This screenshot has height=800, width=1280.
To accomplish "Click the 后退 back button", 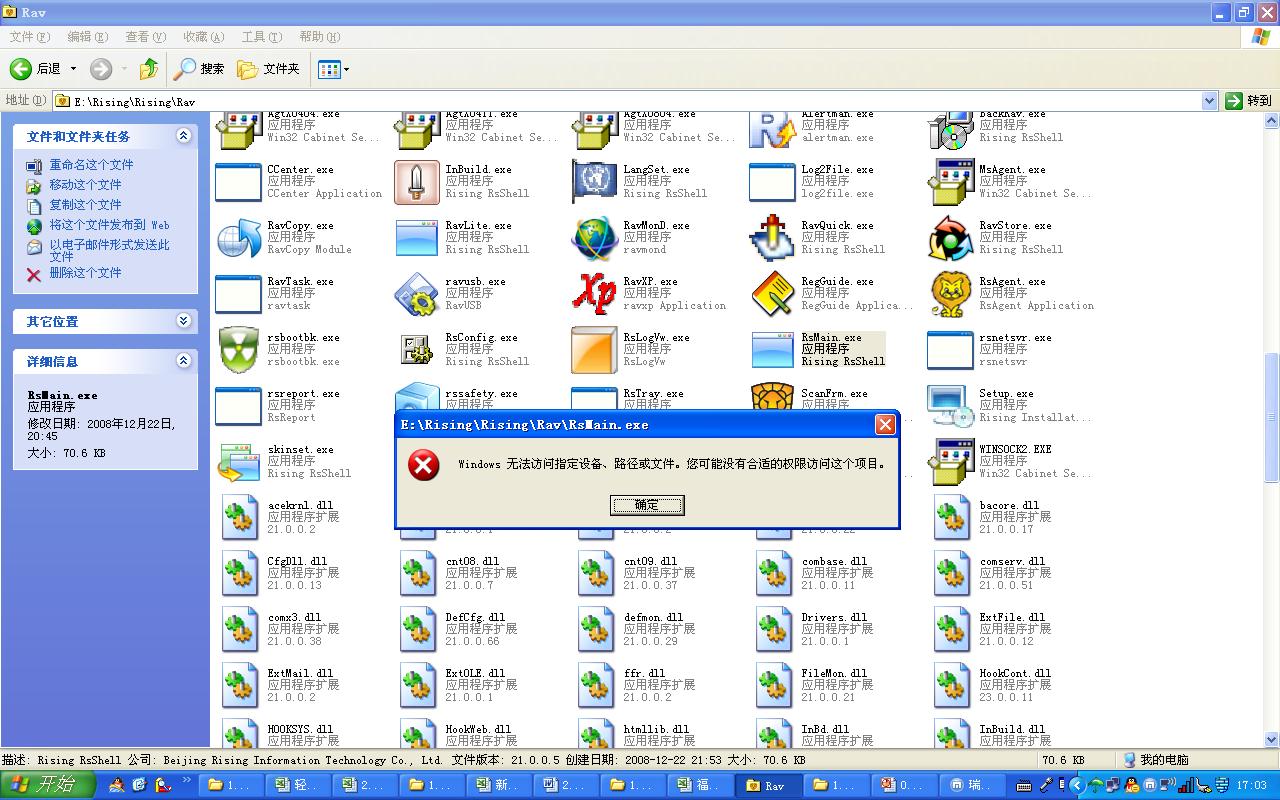I will 36,69.
